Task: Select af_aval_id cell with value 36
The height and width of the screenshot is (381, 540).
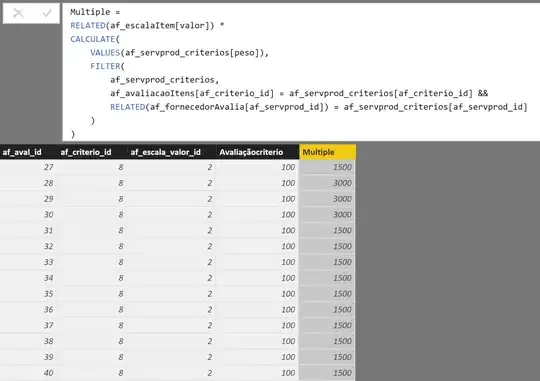Action: click(29, 309)
